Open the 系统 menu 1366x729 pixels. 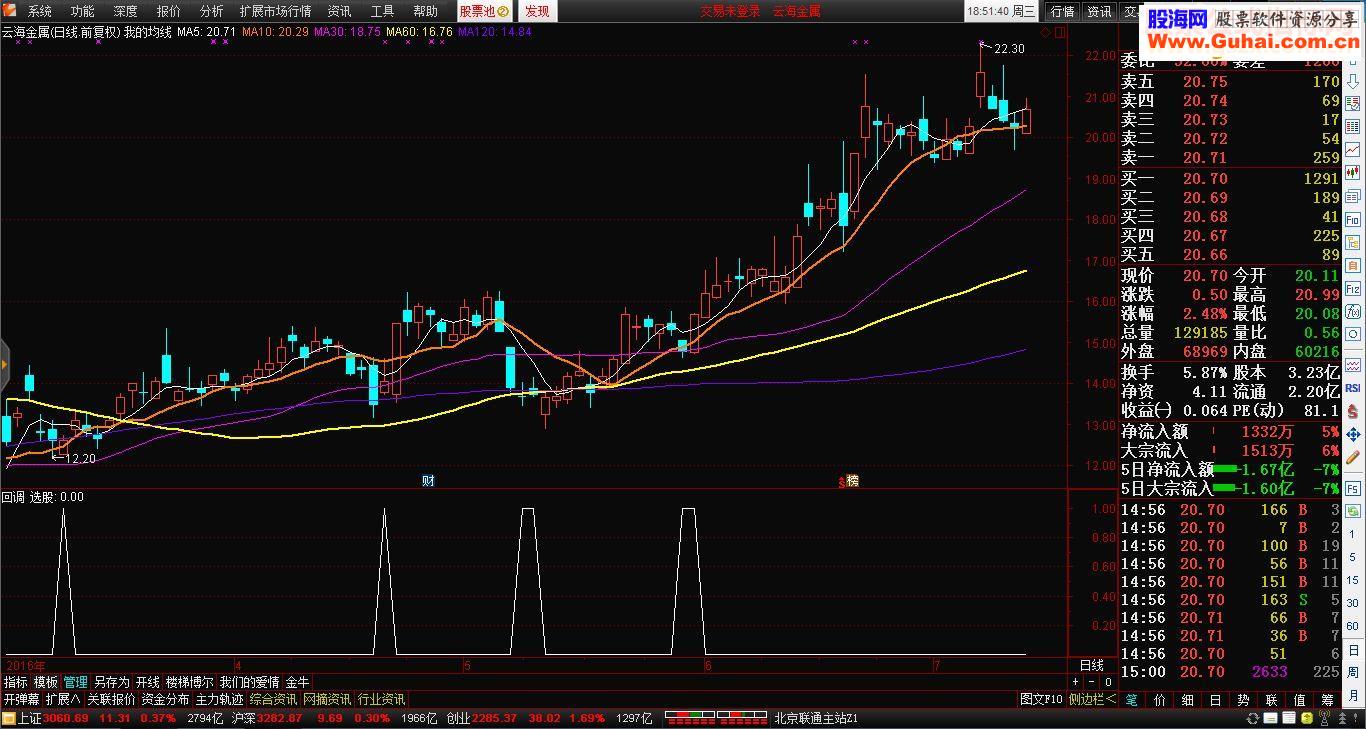coord(40,11)
